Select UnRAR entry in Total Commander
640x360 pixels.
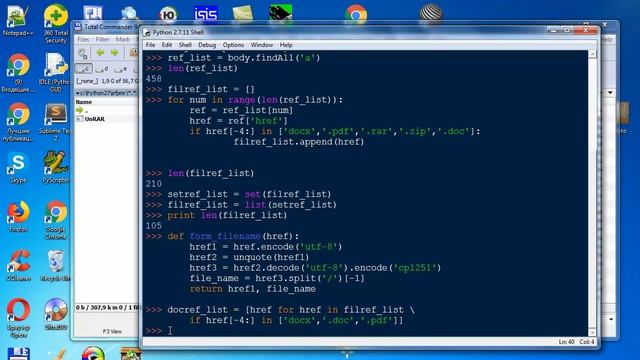91,119
